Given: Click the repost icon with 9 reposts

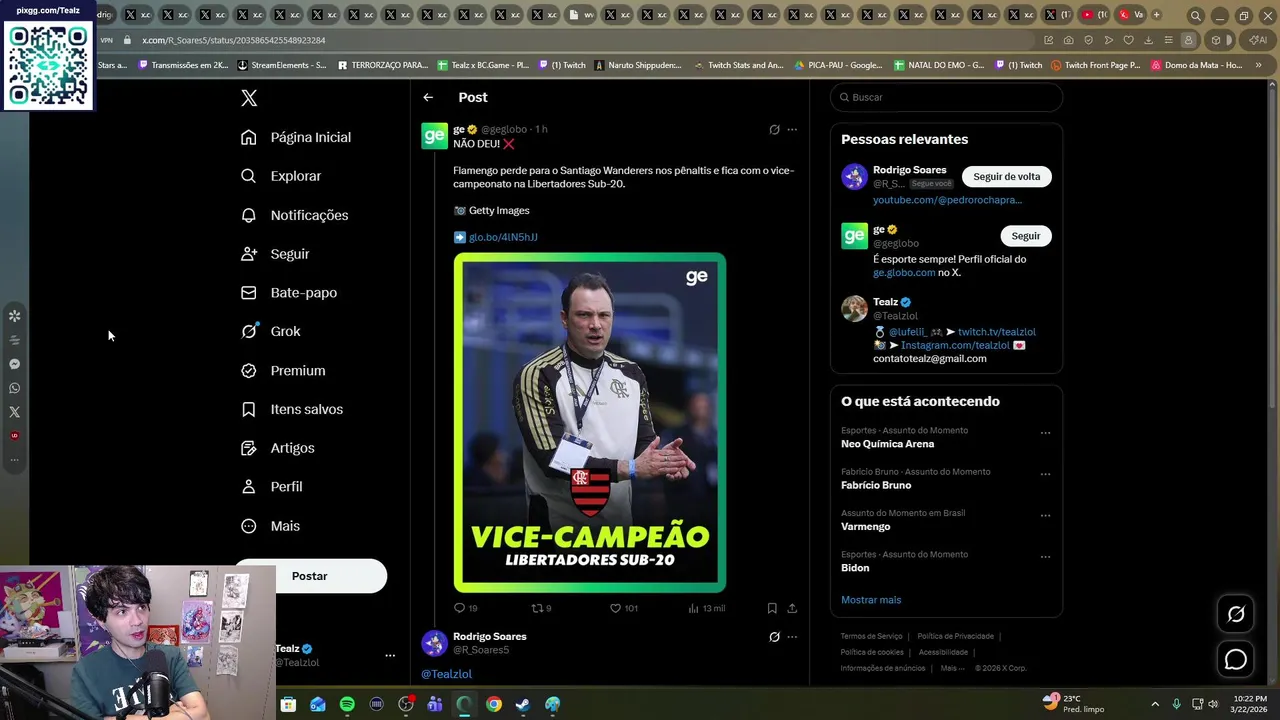Looking at the screenshot, I should click(x=536, y=608).
